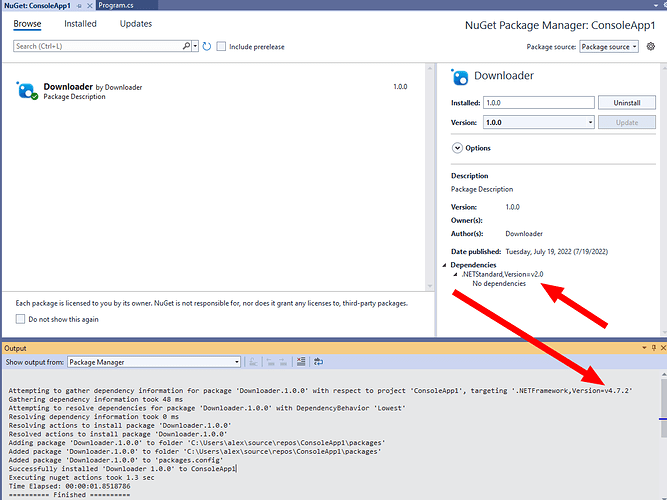
Task: Select the Downloader by Downloader package row
Action: 213,91
